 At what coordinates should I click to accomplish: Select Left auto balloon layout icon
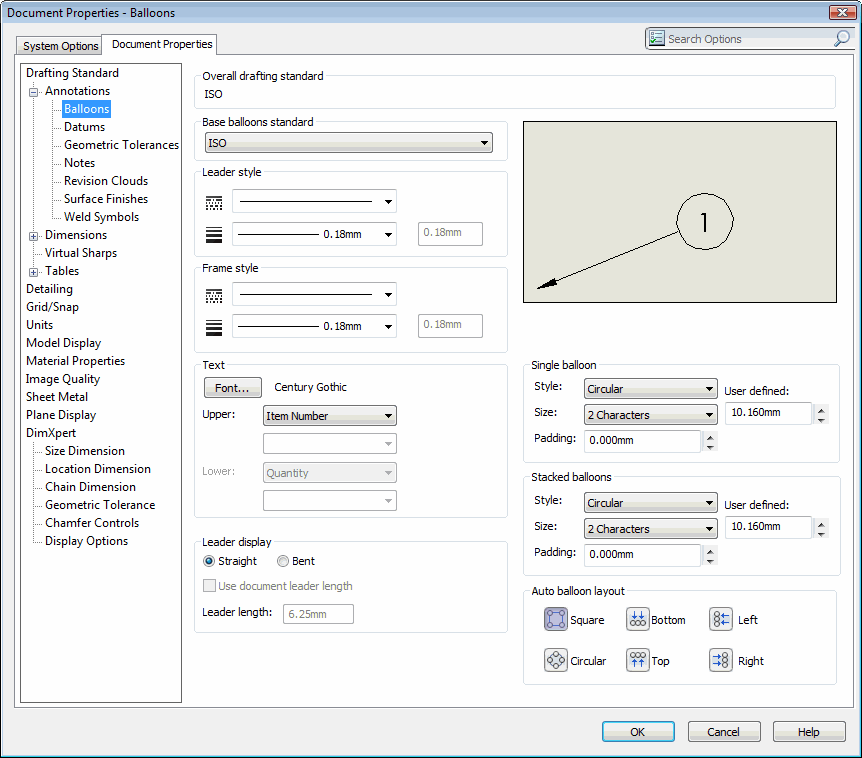pos(720,619)
